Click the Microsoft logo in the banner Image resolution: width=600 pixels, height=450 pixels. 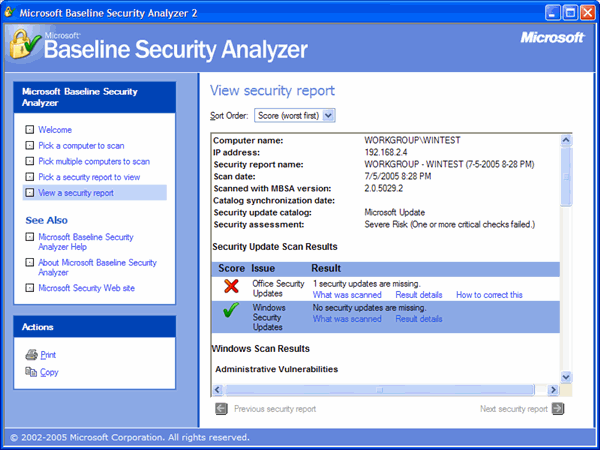(x=553, y=38)
